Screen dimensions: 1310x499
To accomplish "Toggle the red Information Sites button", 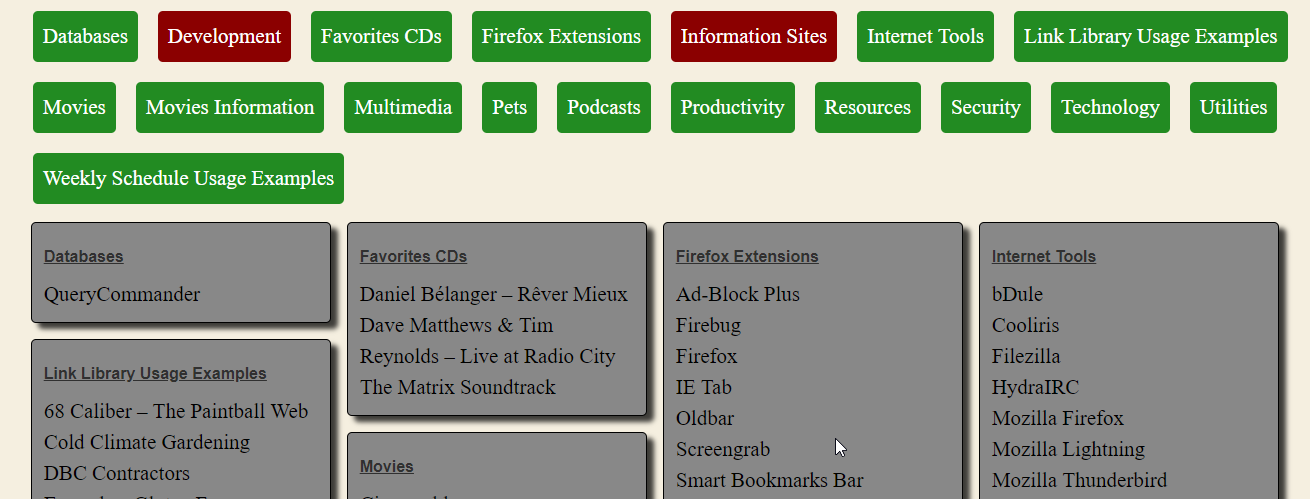I will click(754, 37).
